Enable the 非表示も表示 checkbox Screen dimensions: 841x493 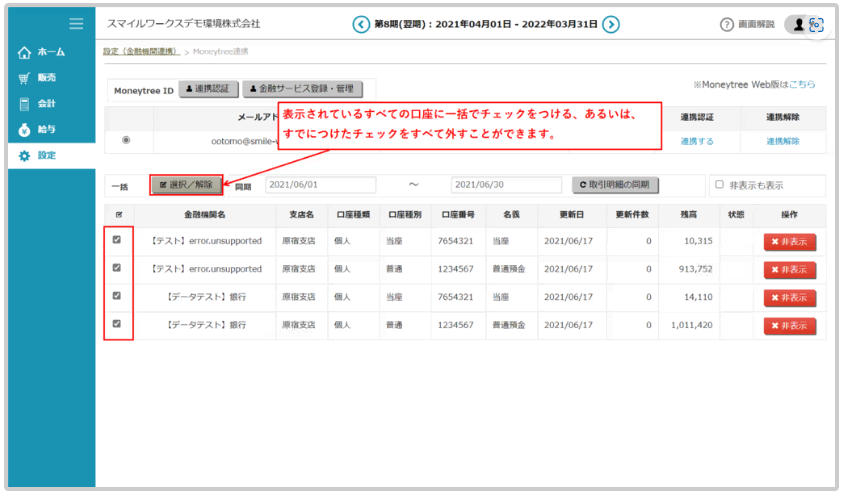[x=719, y=184]
